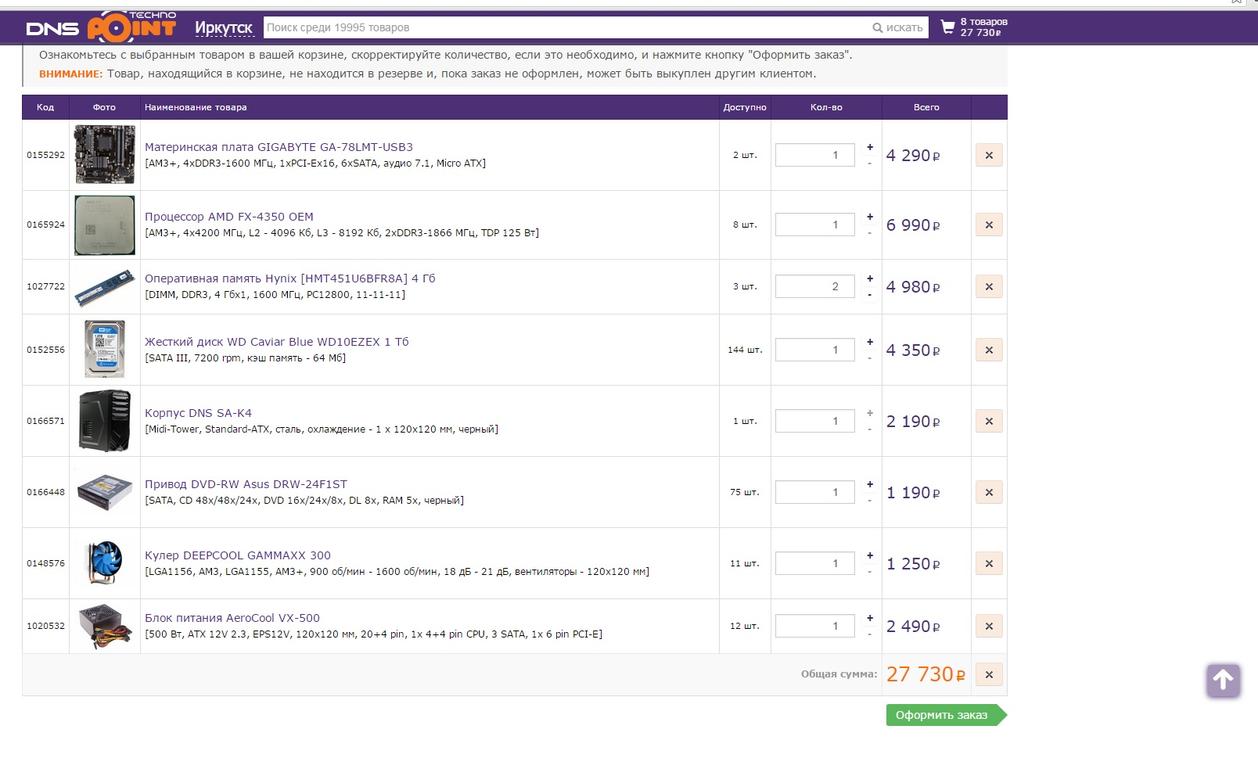
Task: Click the scroll-to-top arrow button
Action: coord(1223,681)
